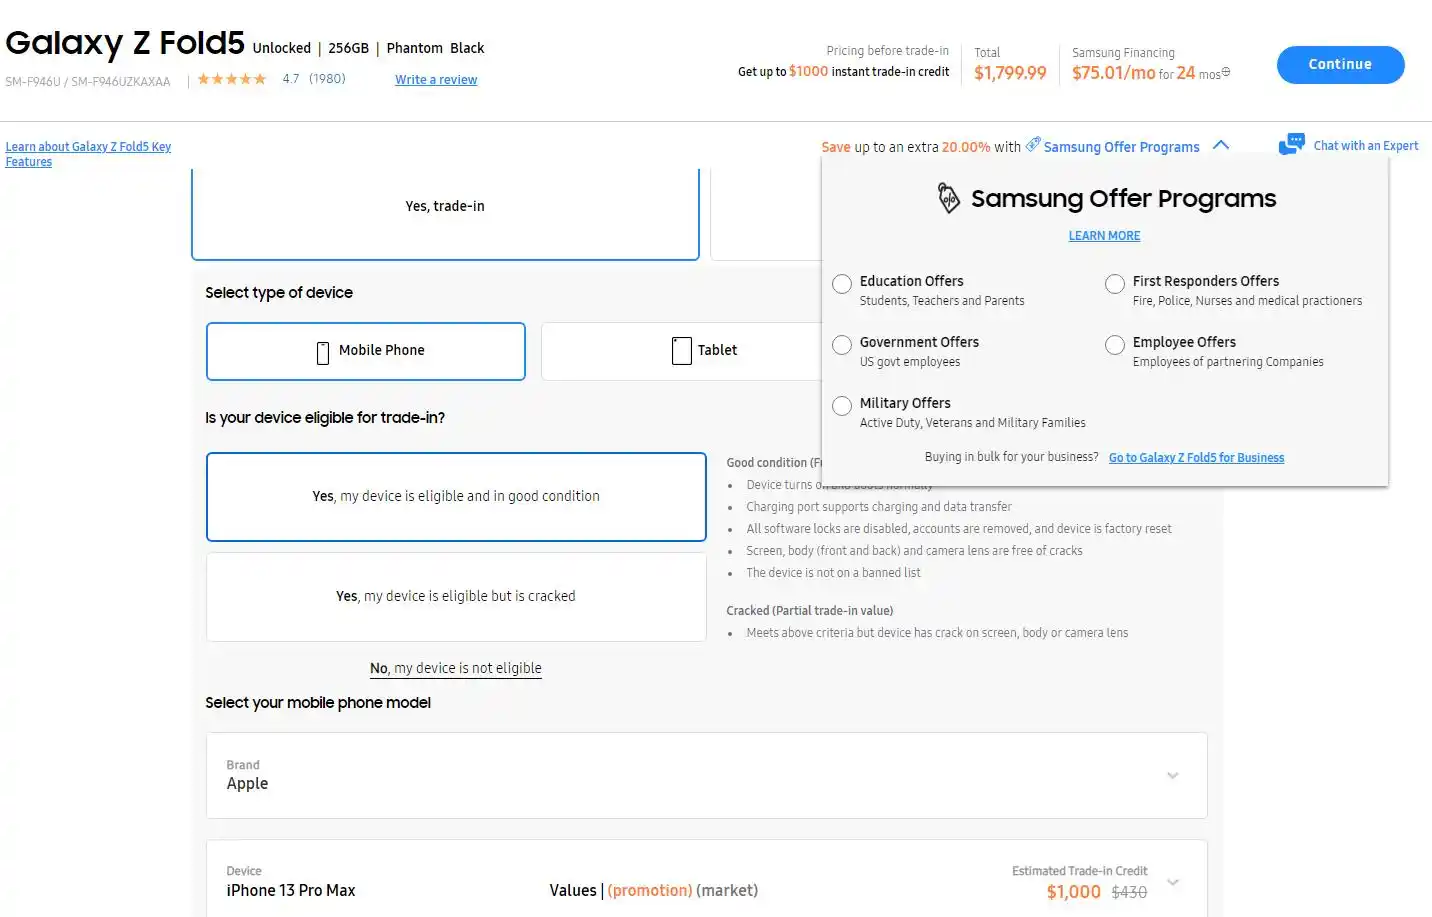This screenshot has height=917, width=1432.
Task: Select 'eligible but is cracked' condition option
Action: [x=456, y=597]
